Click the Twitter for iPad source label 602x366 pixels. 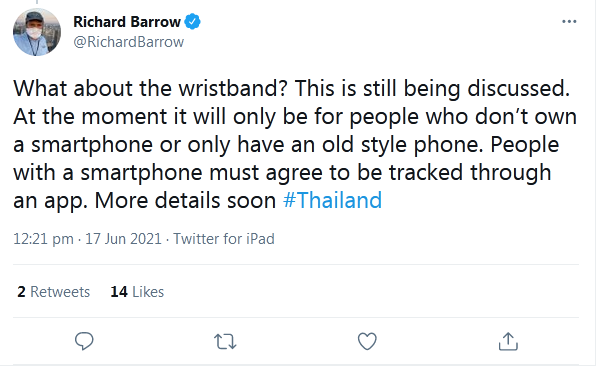point(224,238)
